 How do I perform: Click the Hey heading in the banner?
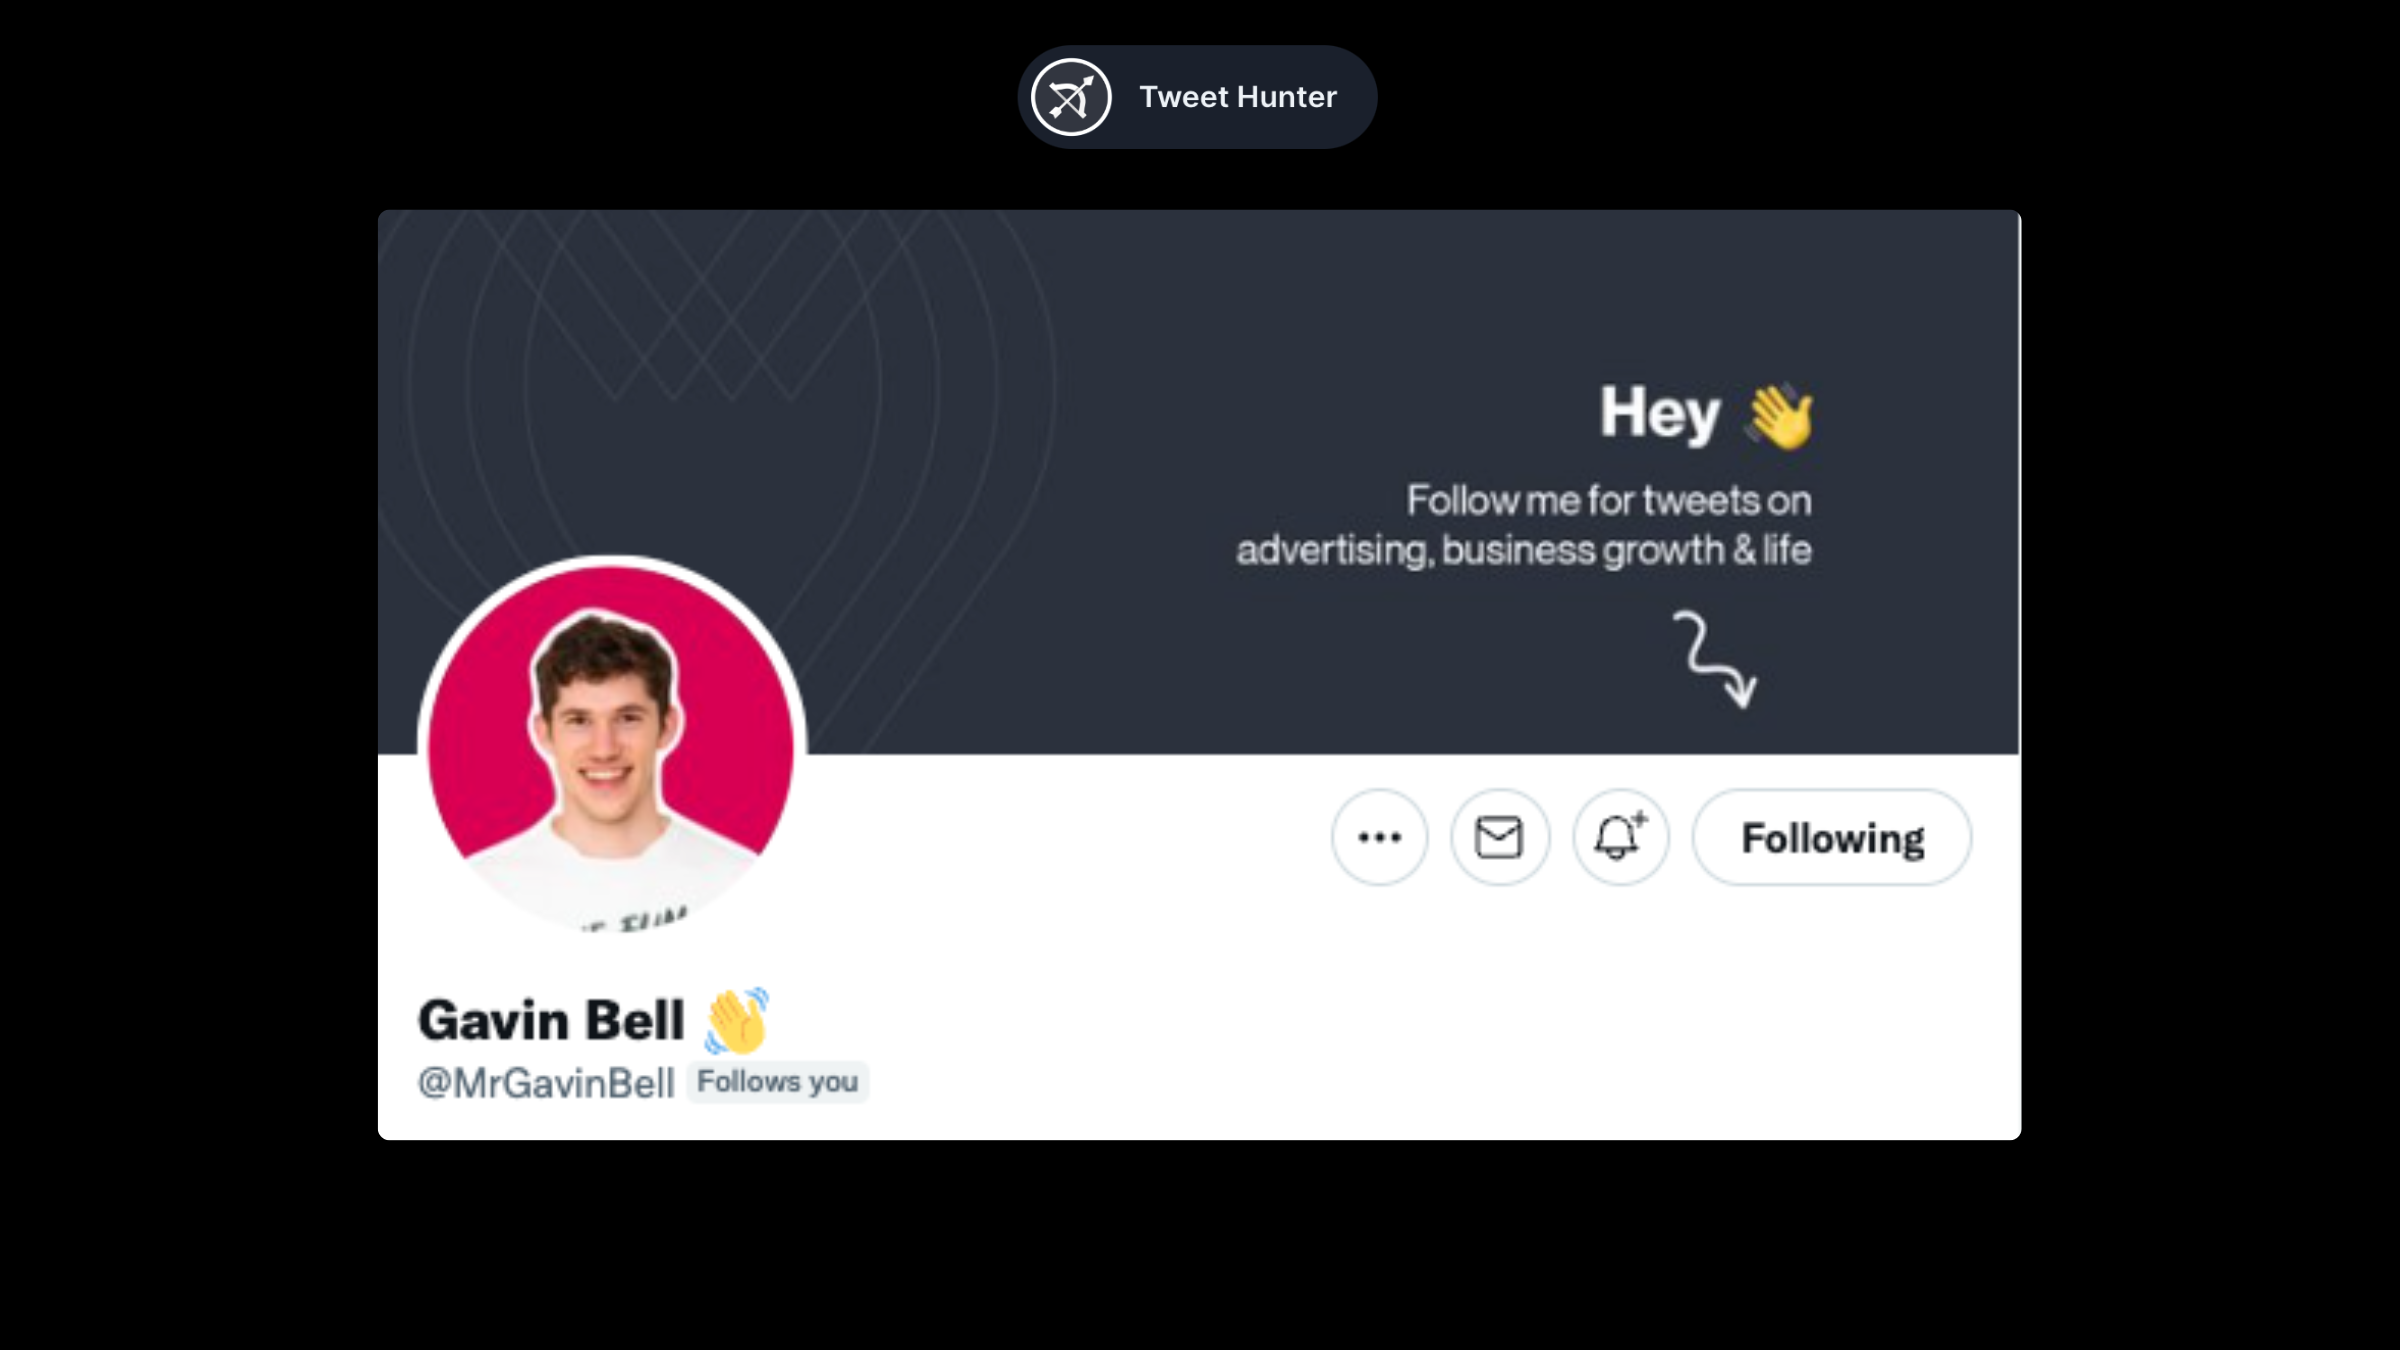1659,412
